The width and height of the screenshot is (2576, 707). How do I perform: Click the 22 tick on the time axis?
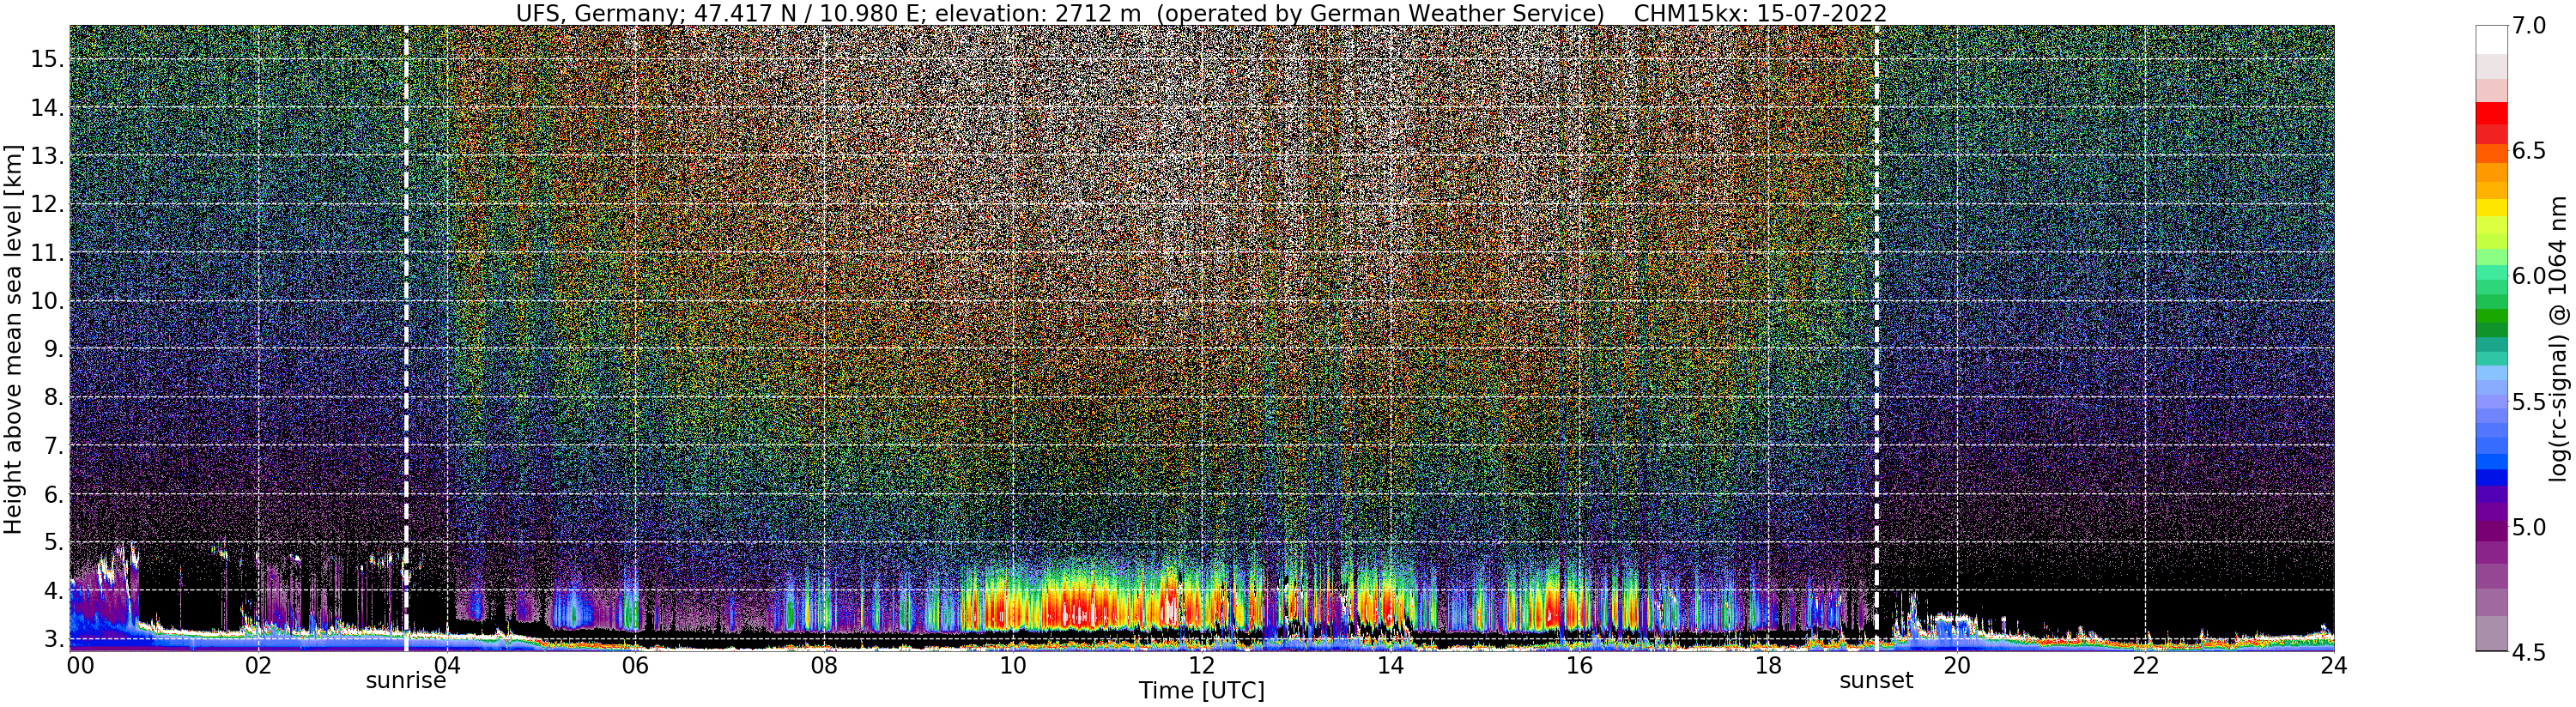pos(2146,666)
